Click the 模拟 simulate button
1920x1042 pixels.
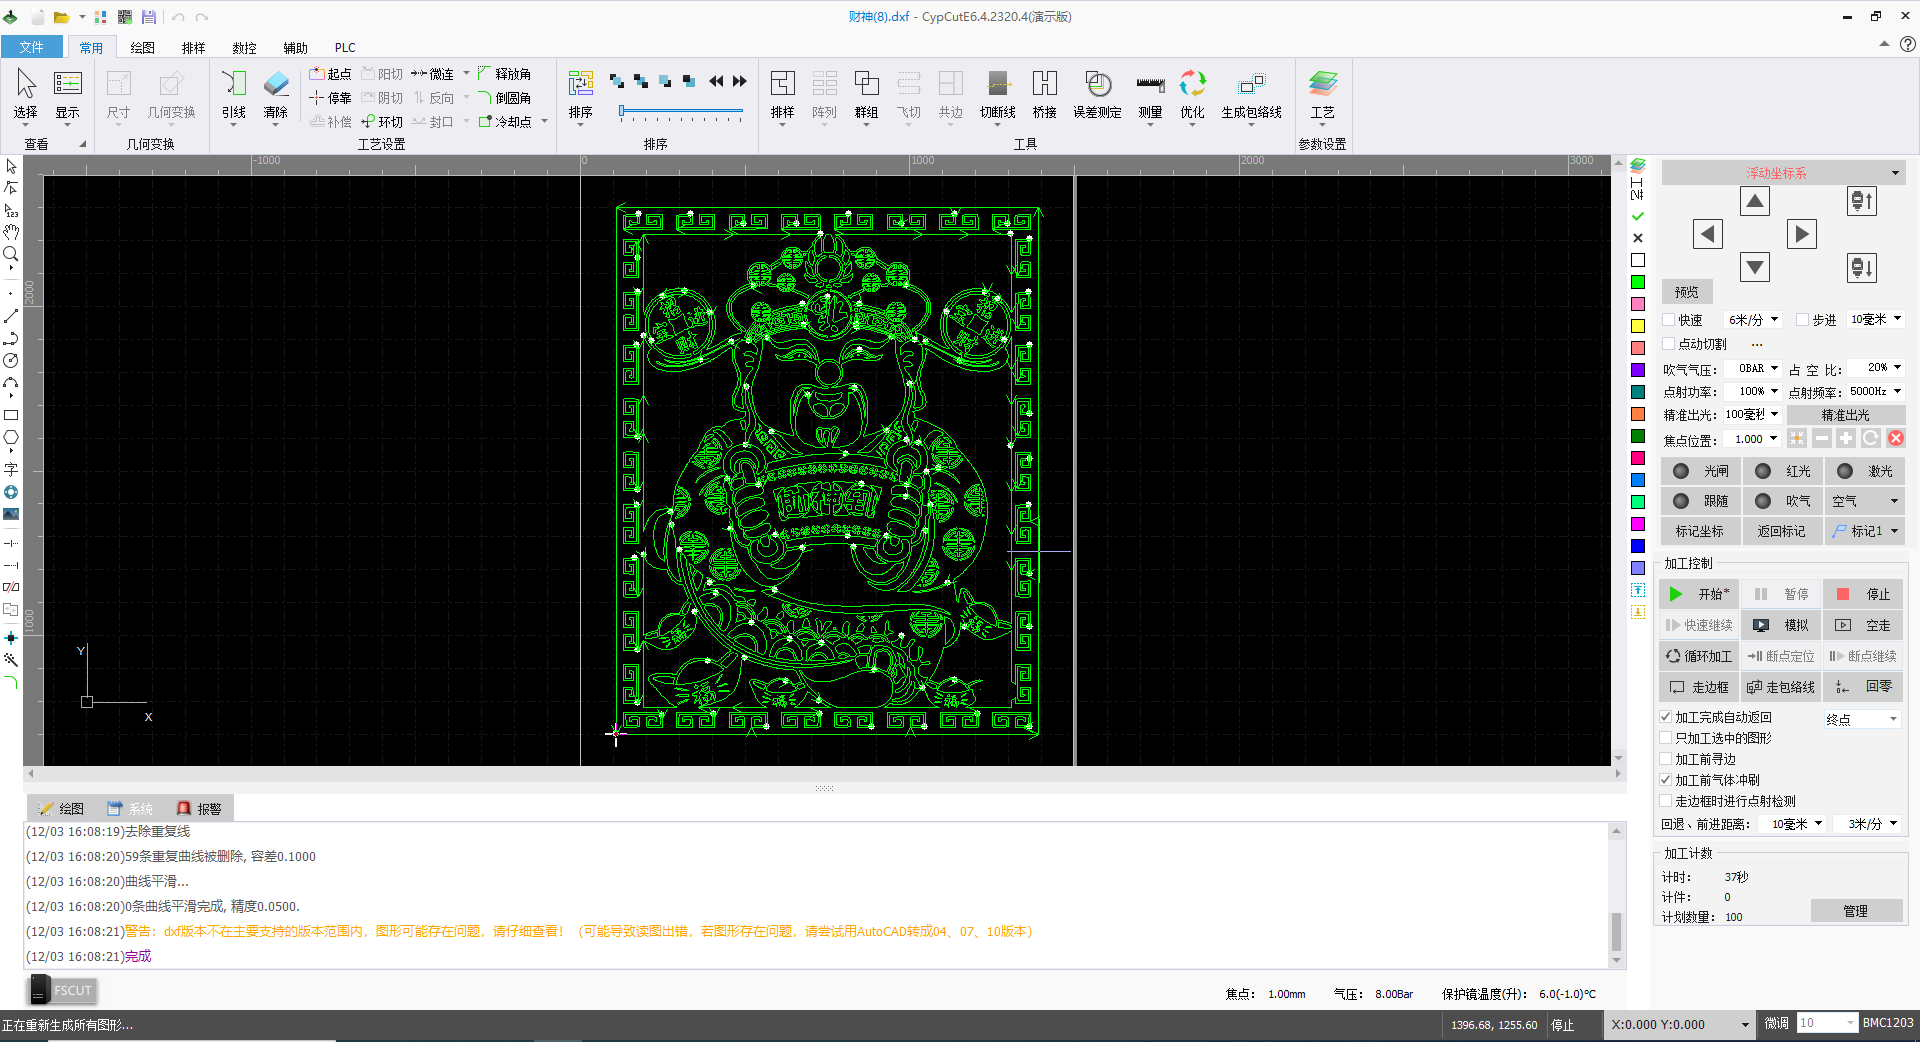coord(1782,625)
